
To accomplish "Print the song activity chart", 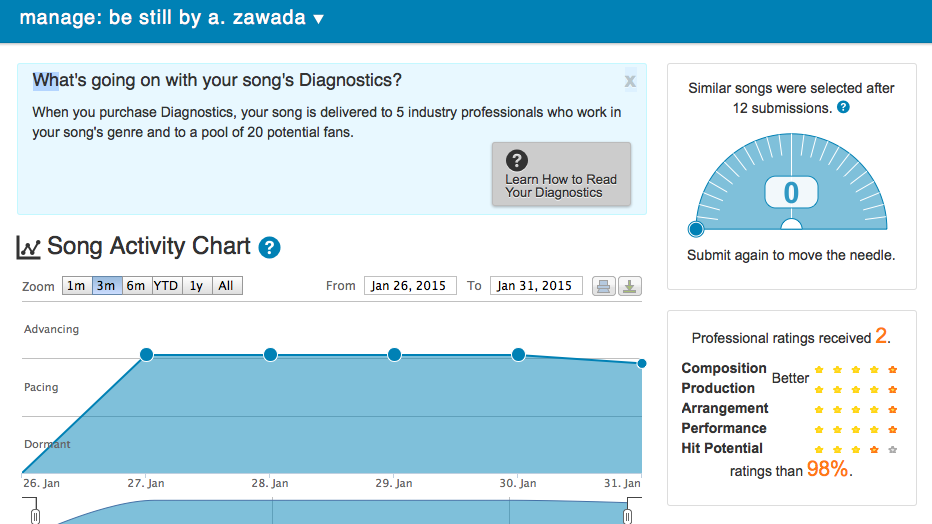I will tap(603, 286).
